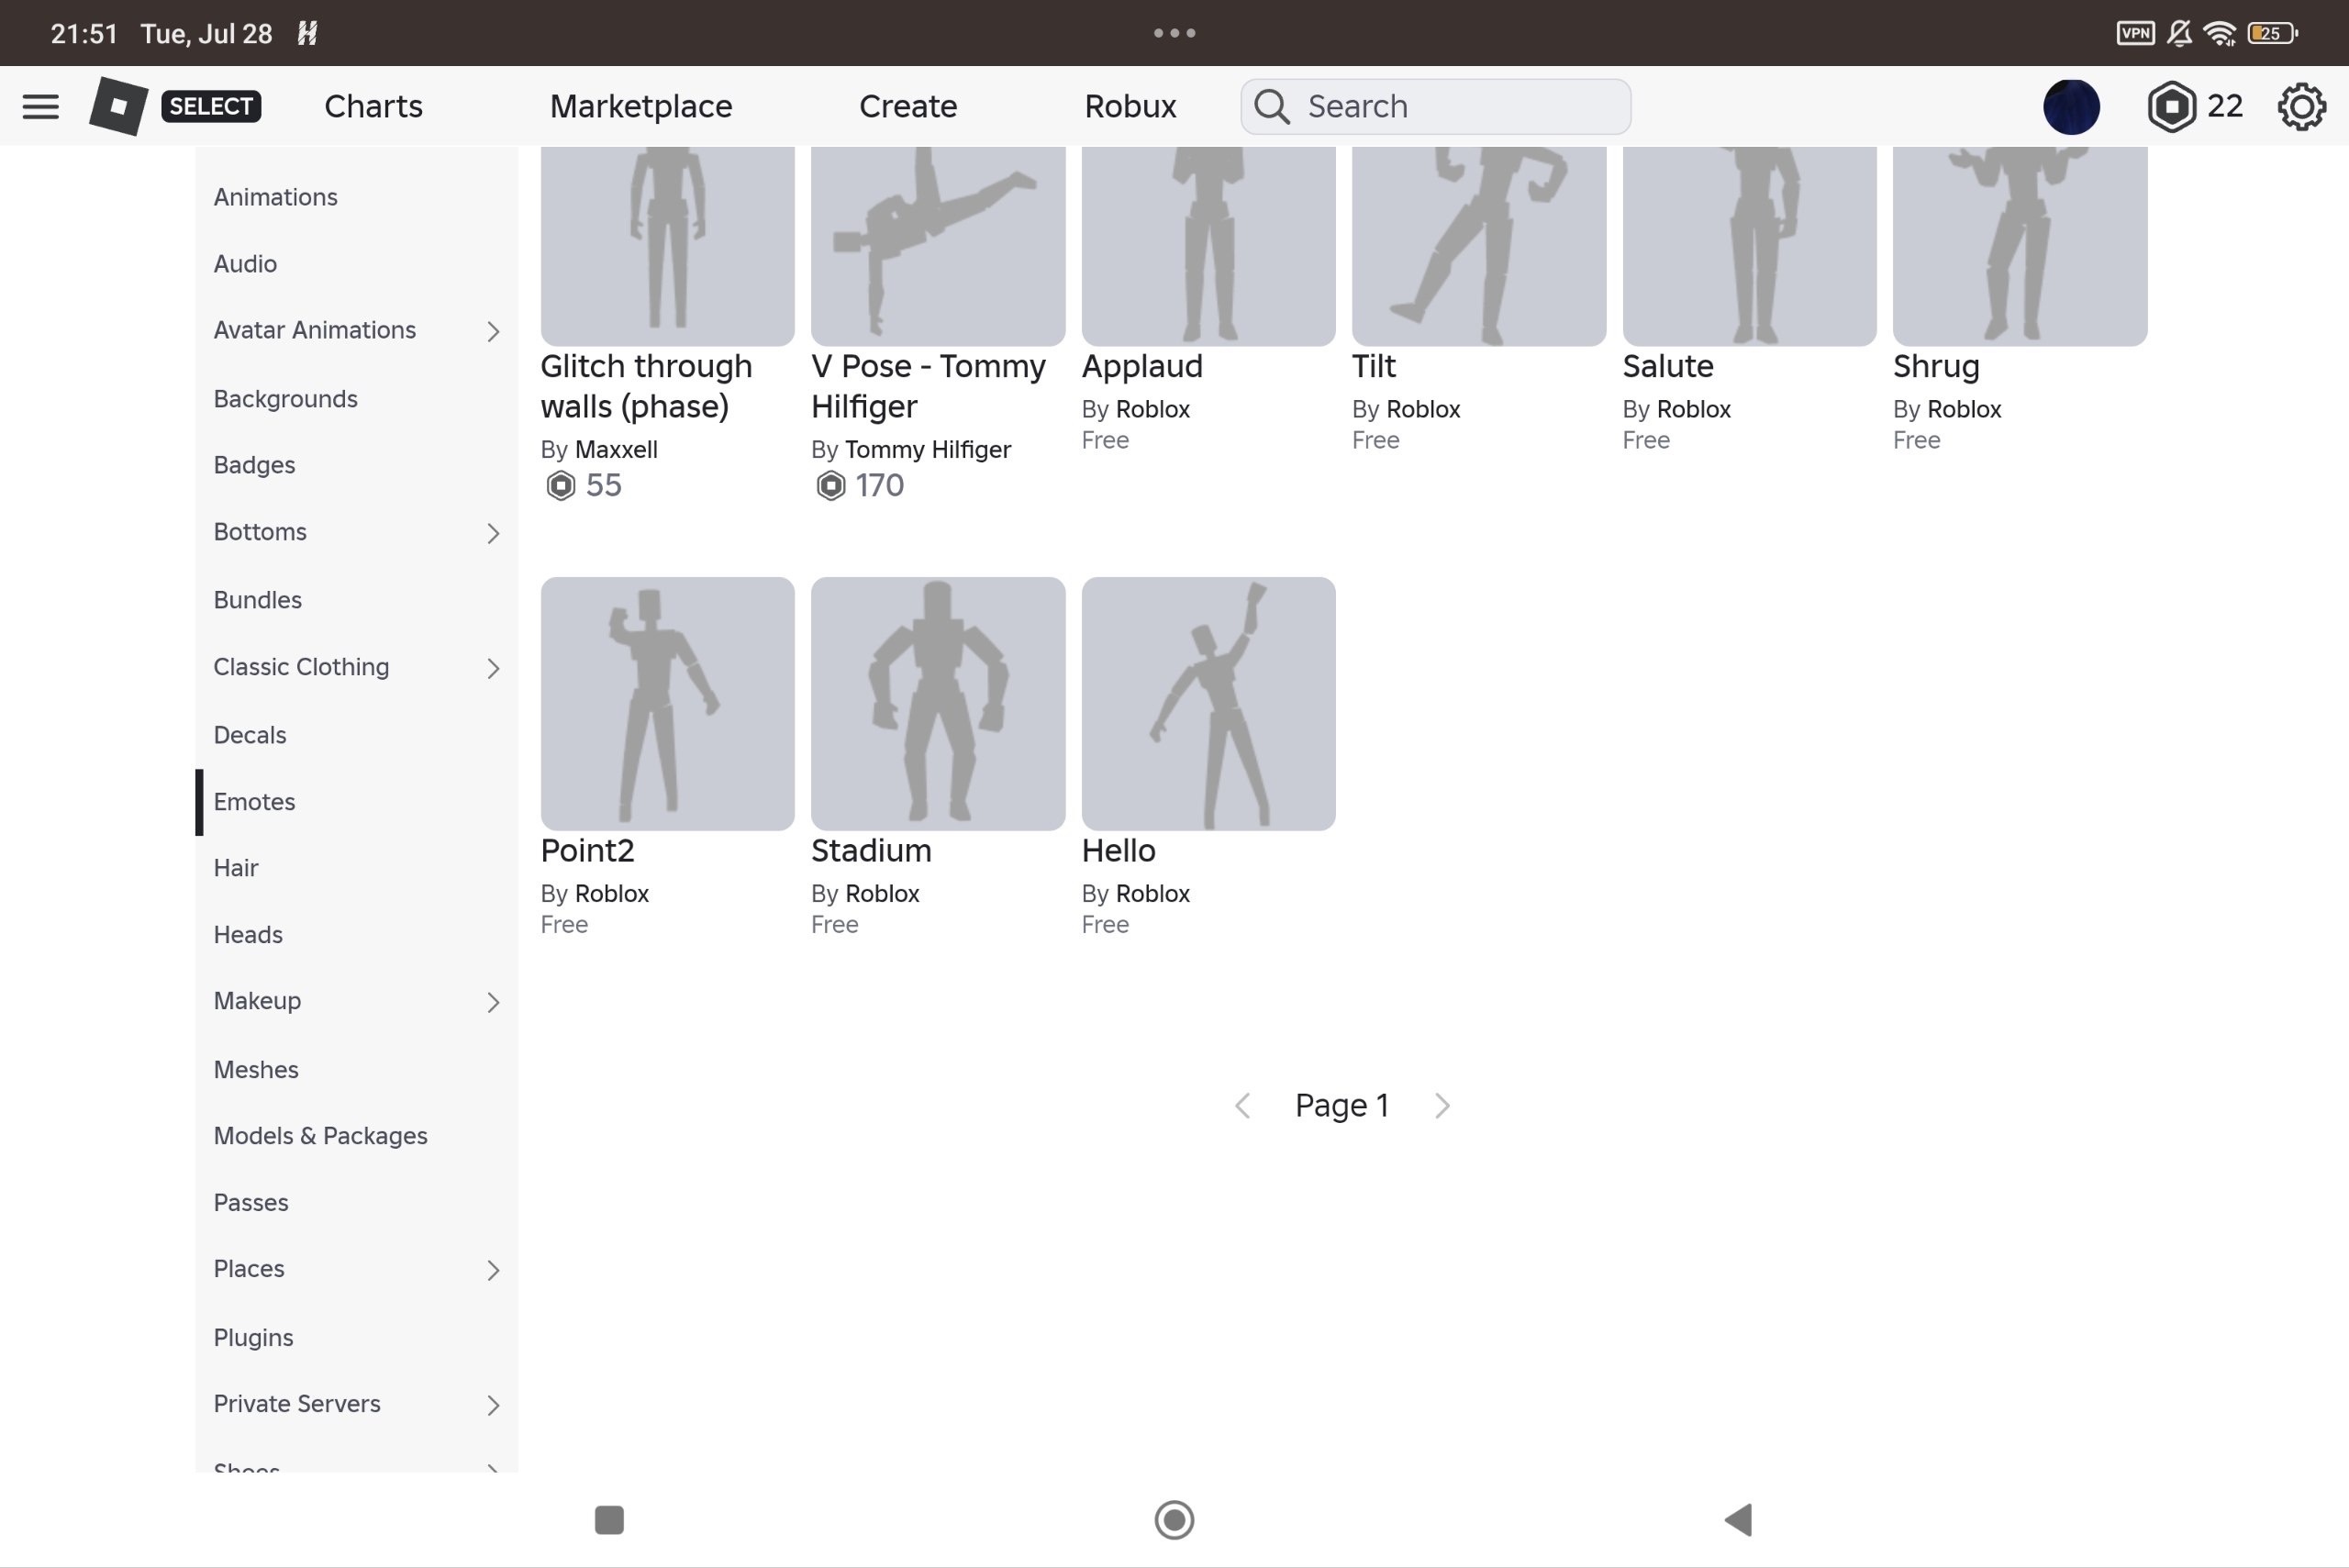Expand Places category chevron
This screenshot has width=2349, height=1568.
tap(492, 1269)
